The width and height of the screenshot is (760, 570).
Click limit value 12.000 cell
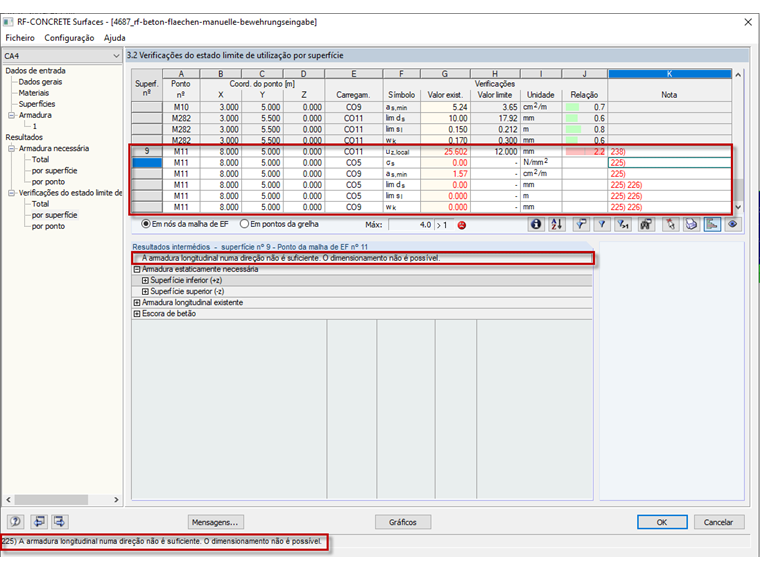pos(495,152)
